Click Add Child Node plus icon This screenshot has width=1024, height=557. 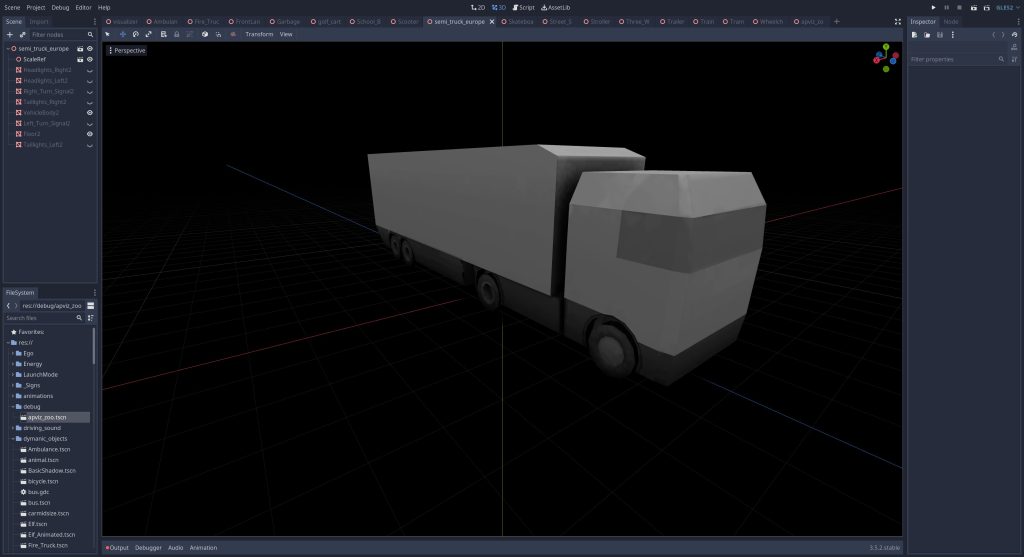tap(10, 34)
